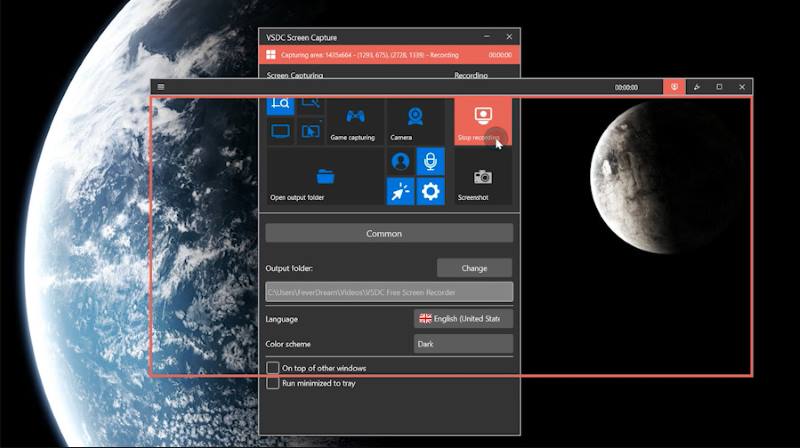Screen dimensions: 800x448
Task: Toggle the webcam overlay user tile
Action: coord(401,162)
